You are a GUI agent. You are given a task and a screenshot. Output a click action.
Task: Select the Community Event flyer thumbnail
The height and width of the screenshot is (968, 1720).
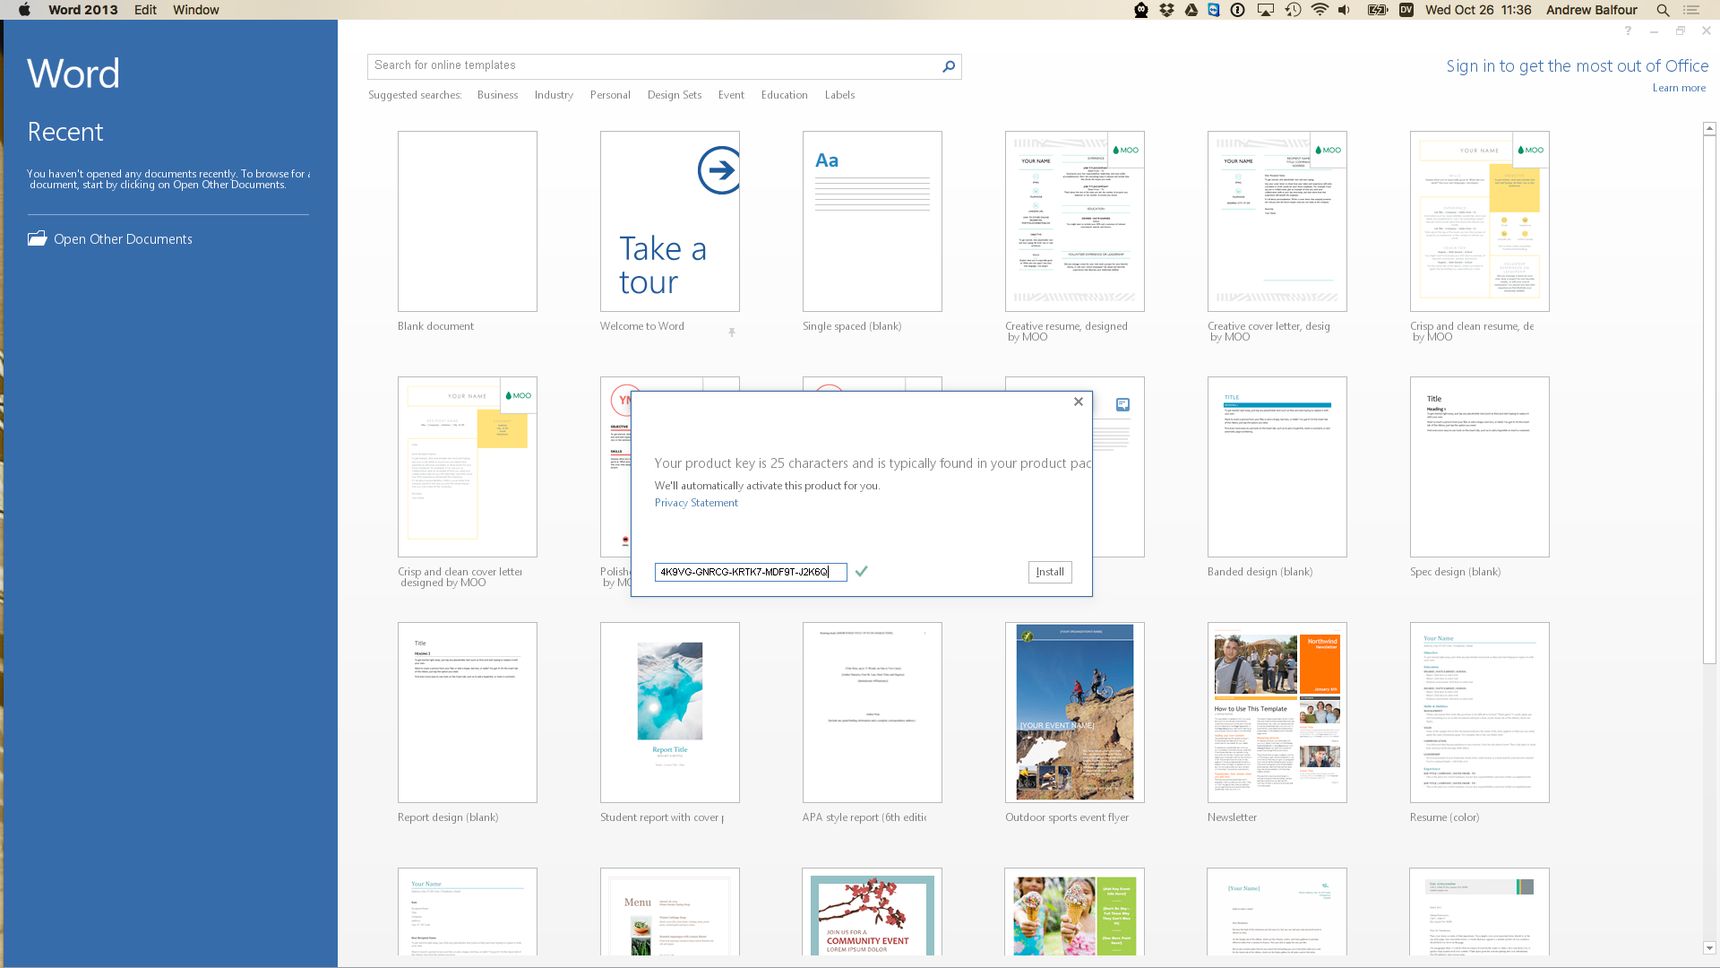click(x=872, y=912)
